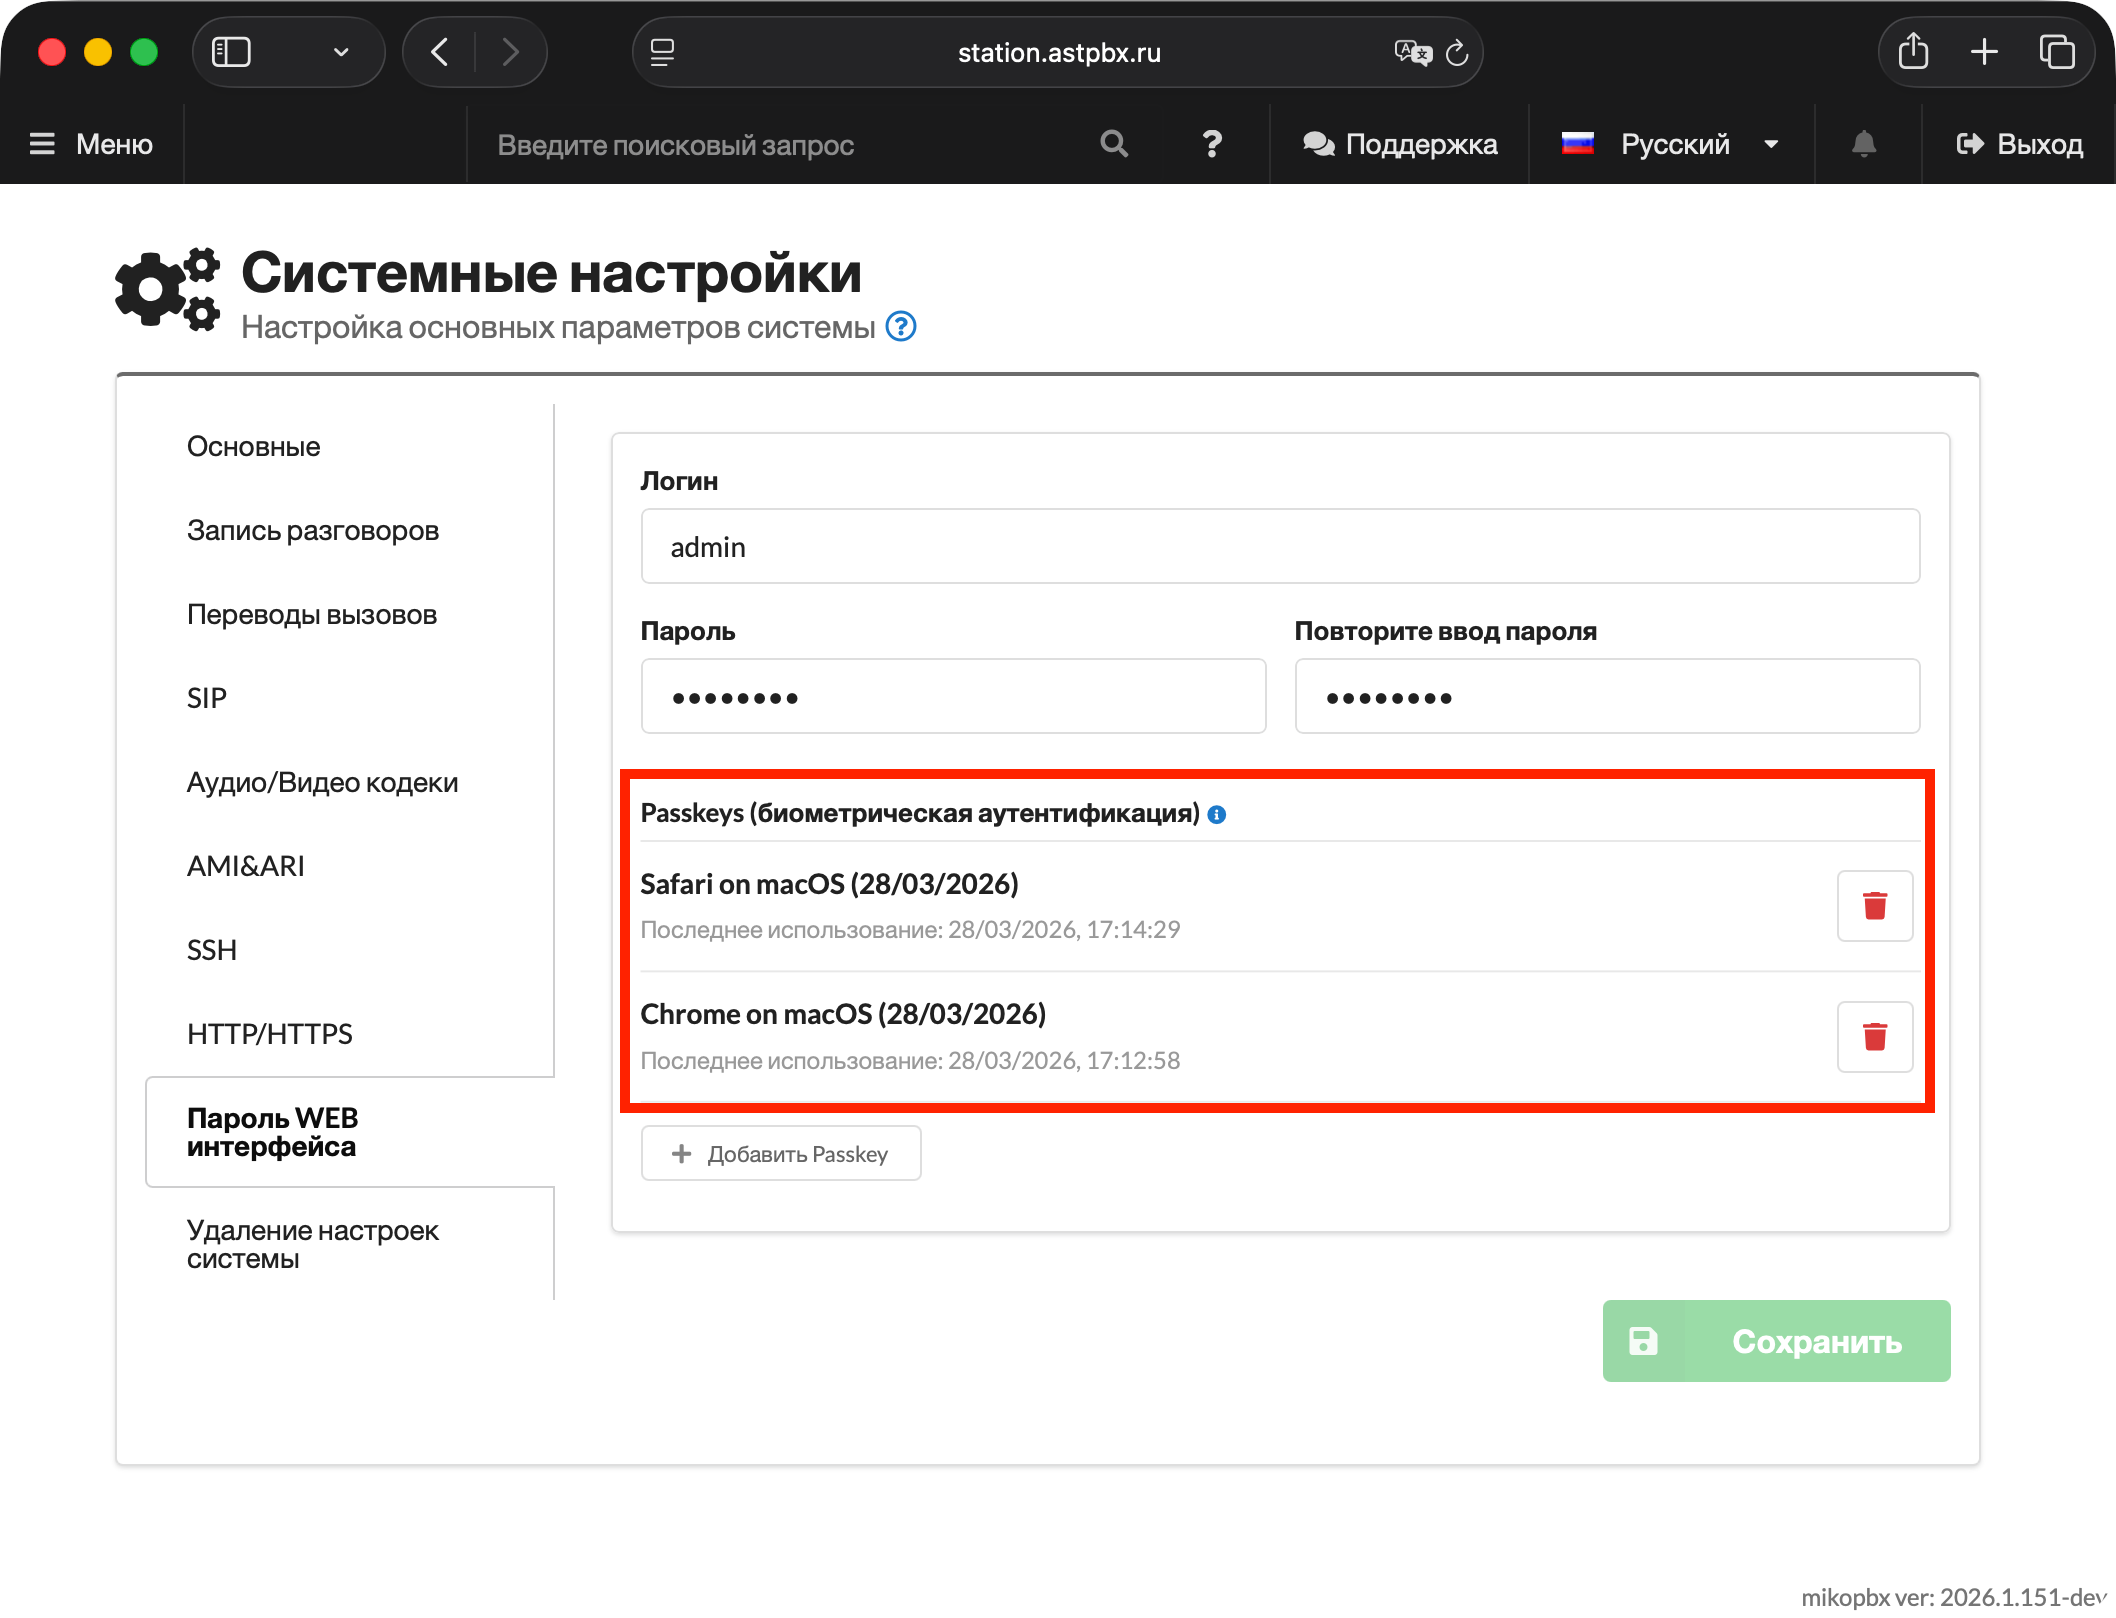Open the question mark help icon
The width and height of the screenshot is (2116, 1618).
(1212, 144)
